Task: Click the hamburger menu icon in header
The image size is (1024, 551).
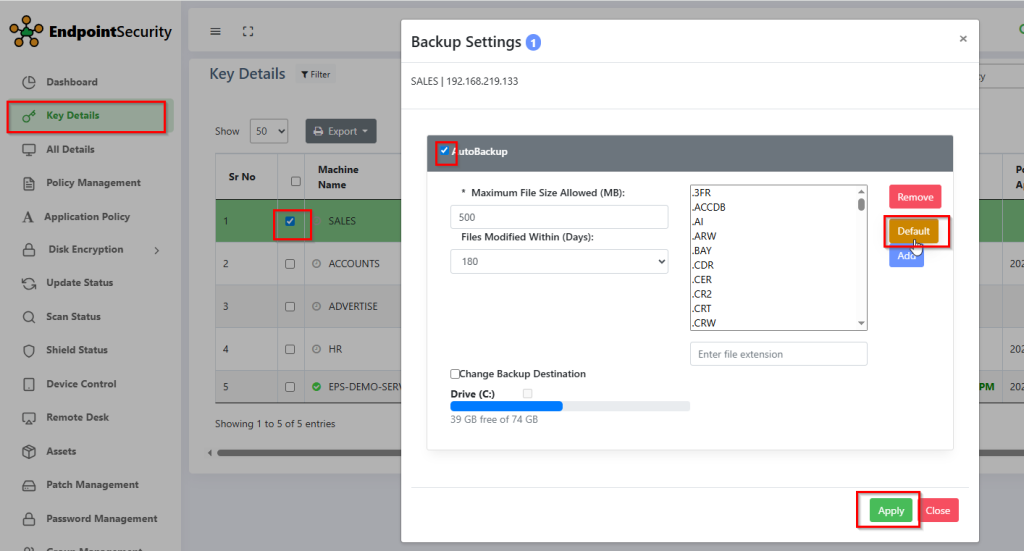Action: (215, 31)
